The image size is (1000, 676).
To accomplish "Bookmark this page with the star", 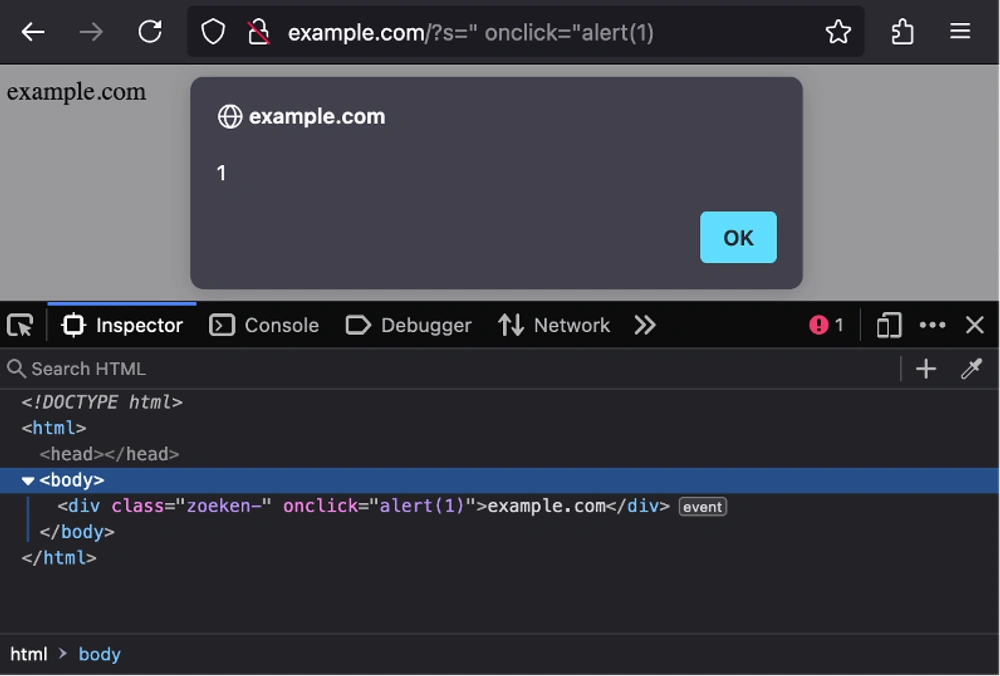I will pyautogui.click(x=838, y=32).
